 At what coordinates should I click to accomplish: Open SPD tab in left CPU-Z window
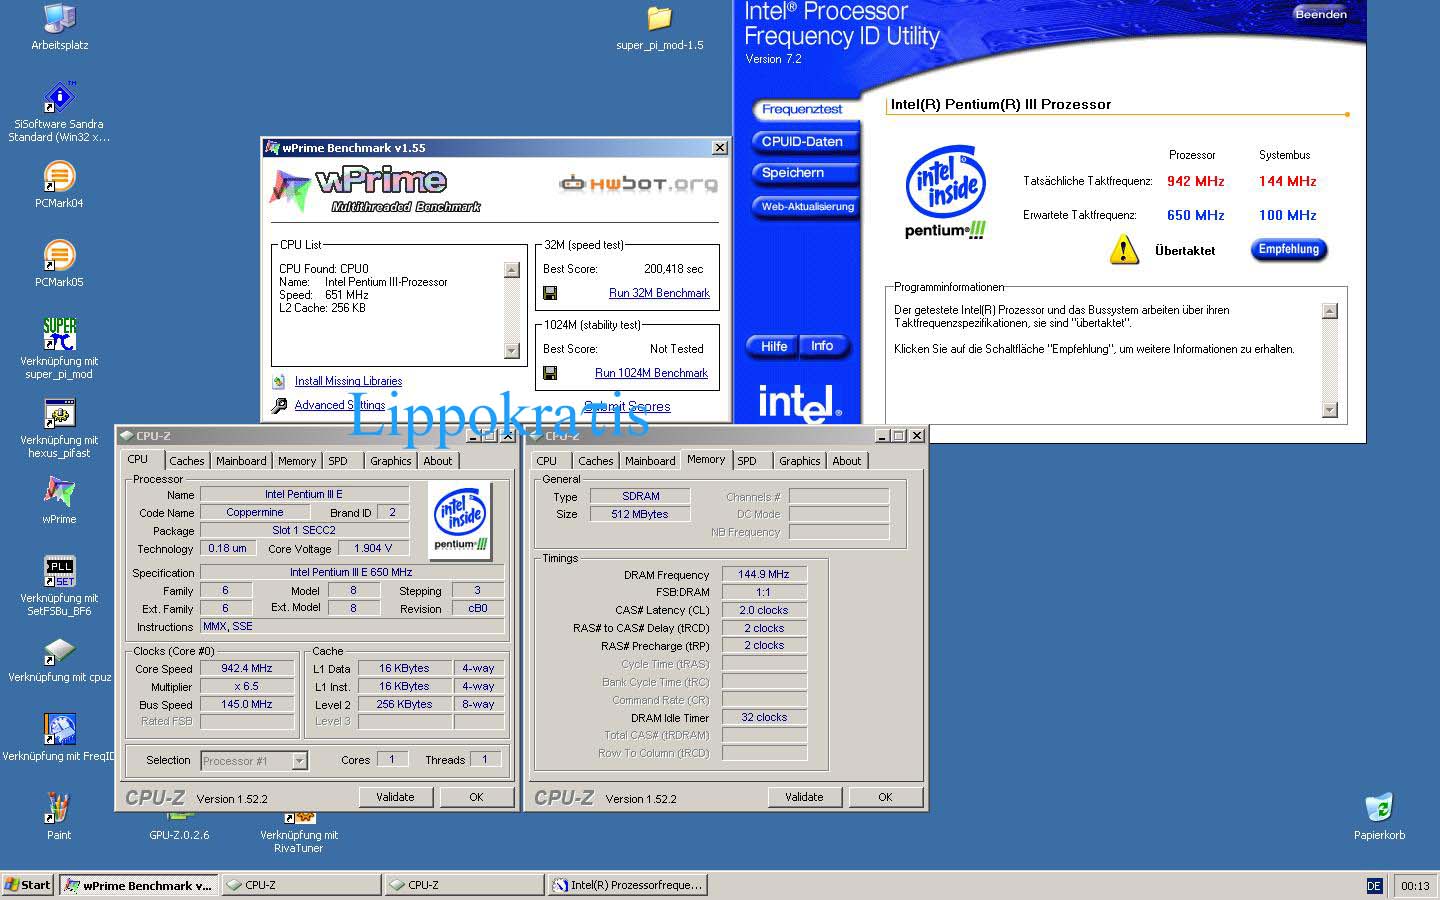338,461
